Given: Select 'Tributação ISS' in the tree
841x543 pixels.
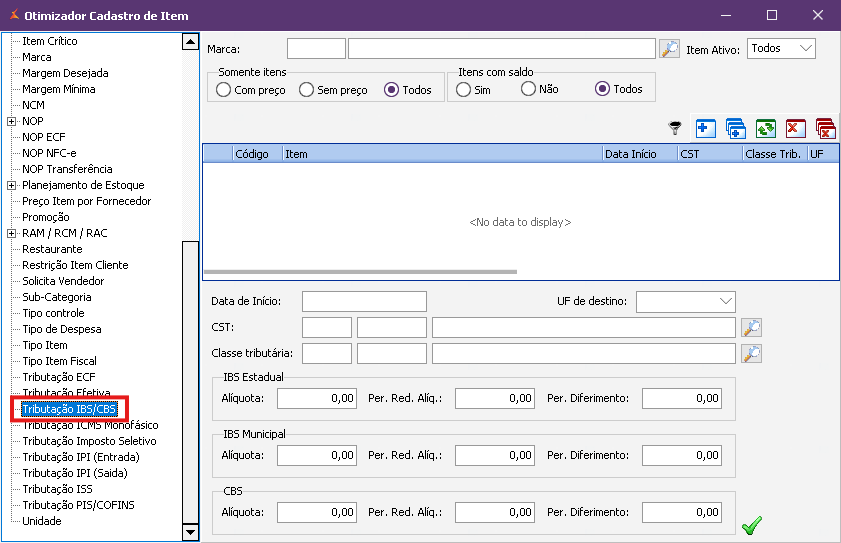Looking at the screenshot, I should pos(58,489).
